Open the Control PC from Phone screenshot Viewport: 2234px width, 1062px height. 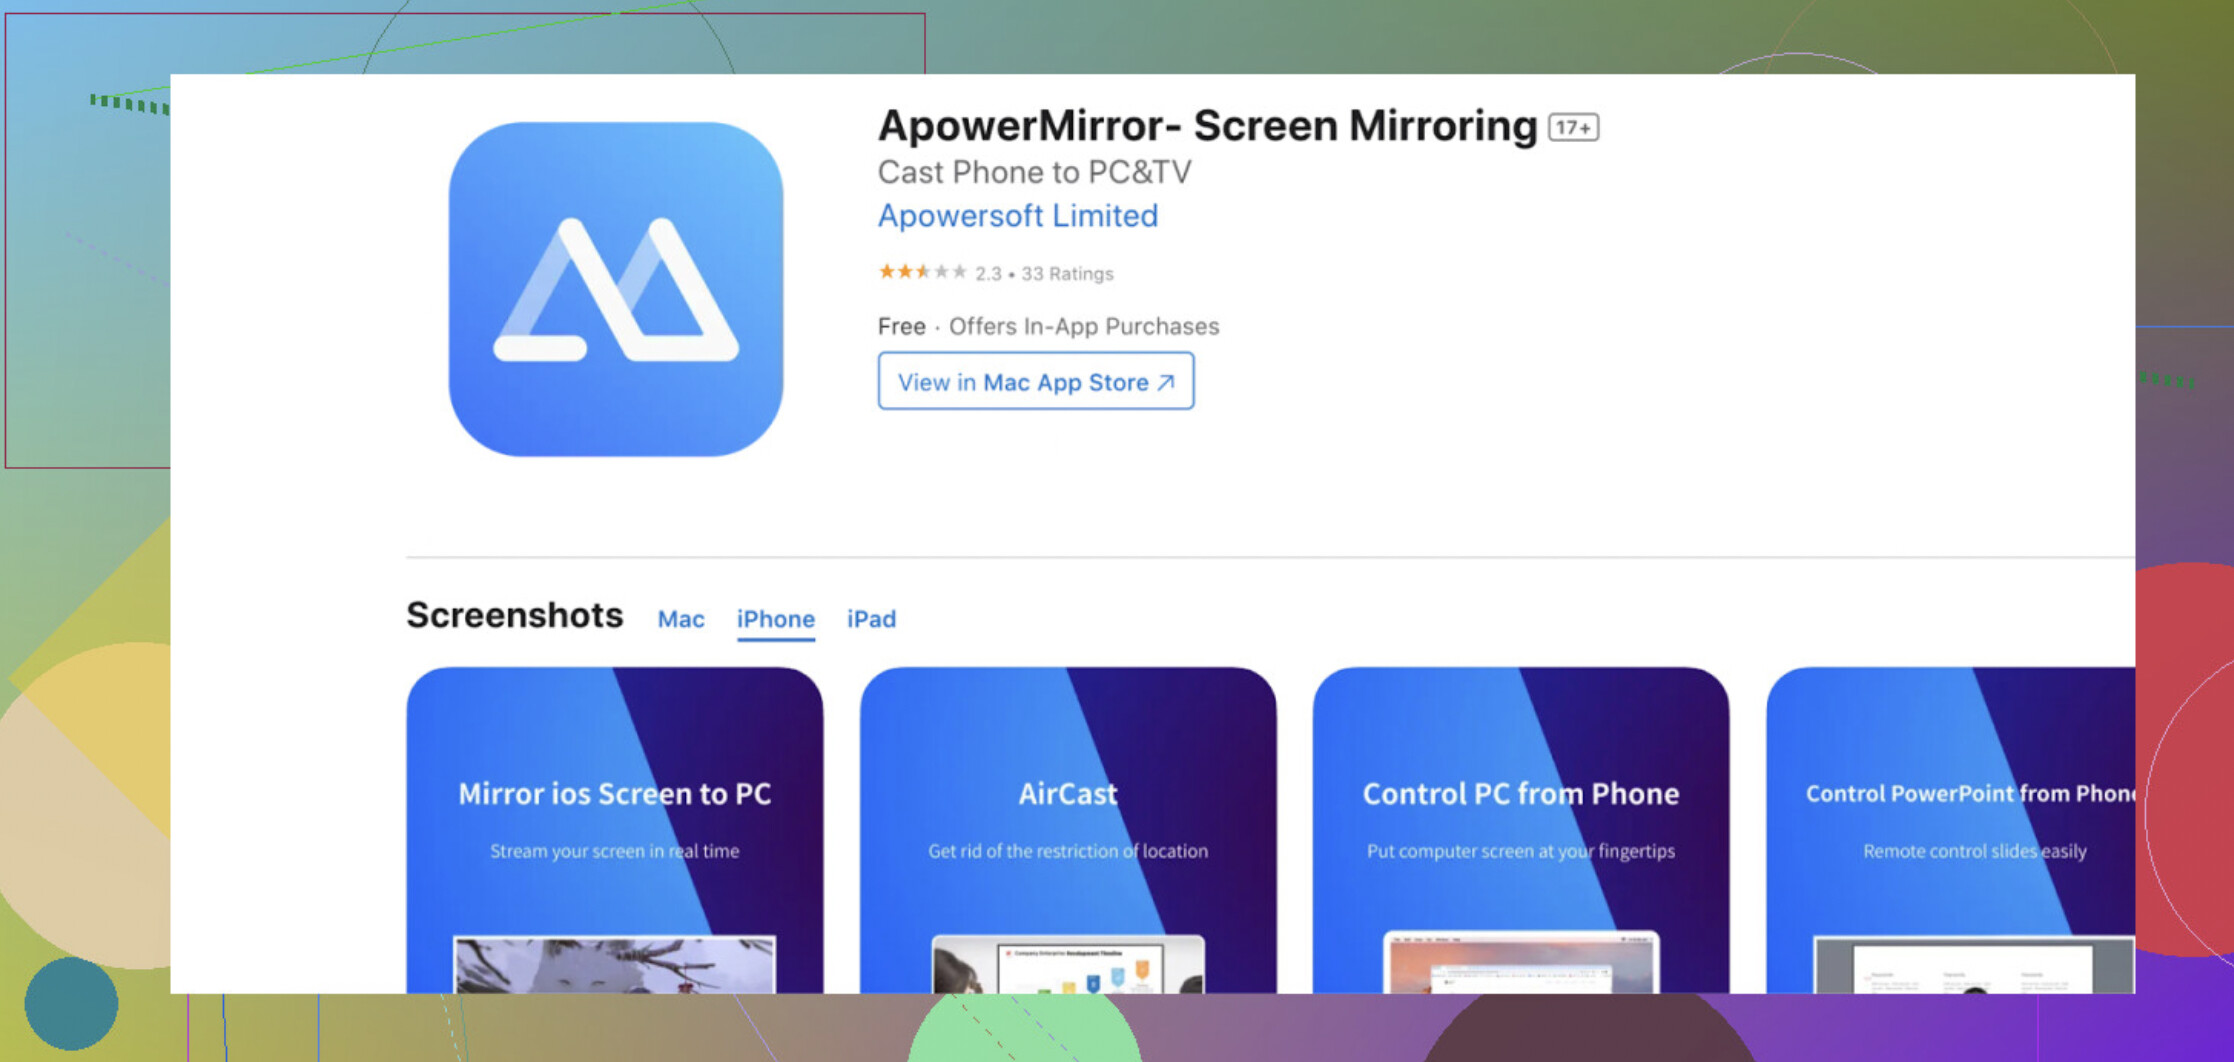pos(1521,830)
